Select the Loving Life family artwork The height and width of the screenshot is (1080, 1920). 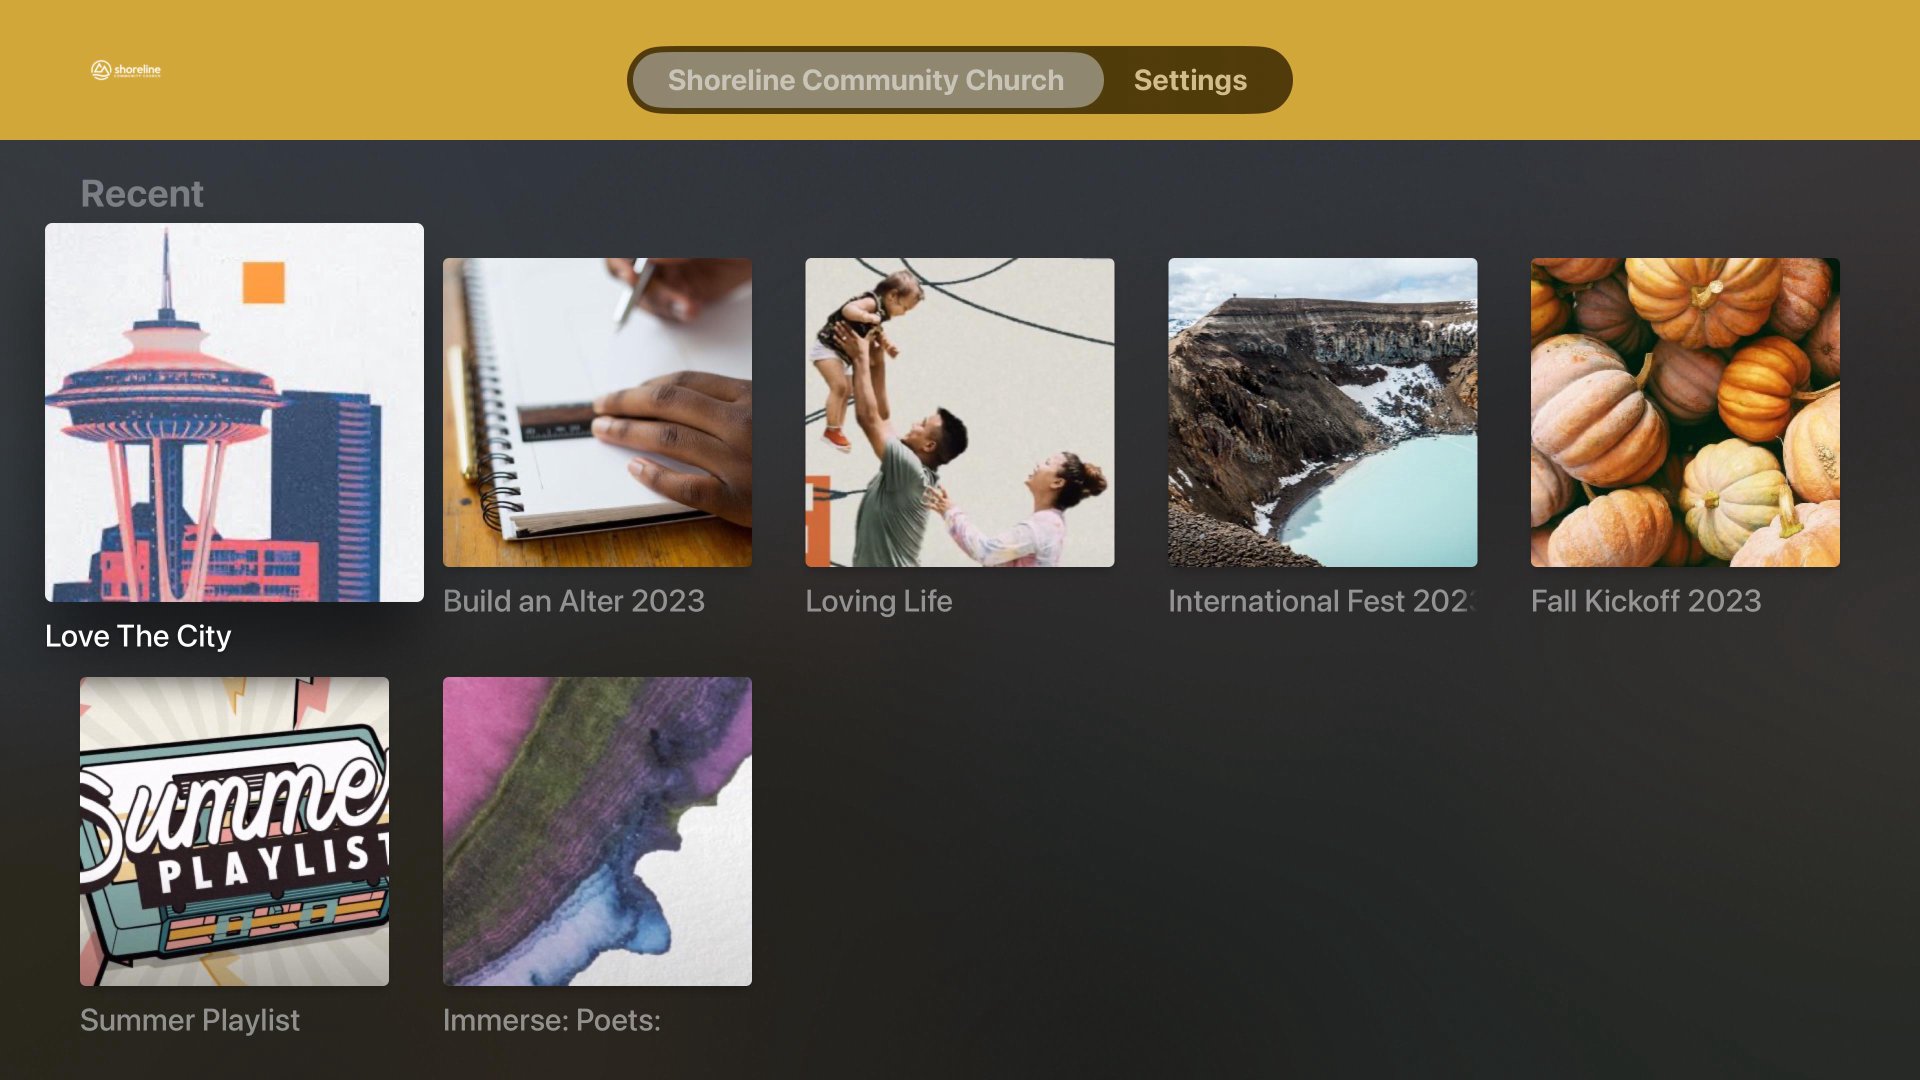point(960,412)
